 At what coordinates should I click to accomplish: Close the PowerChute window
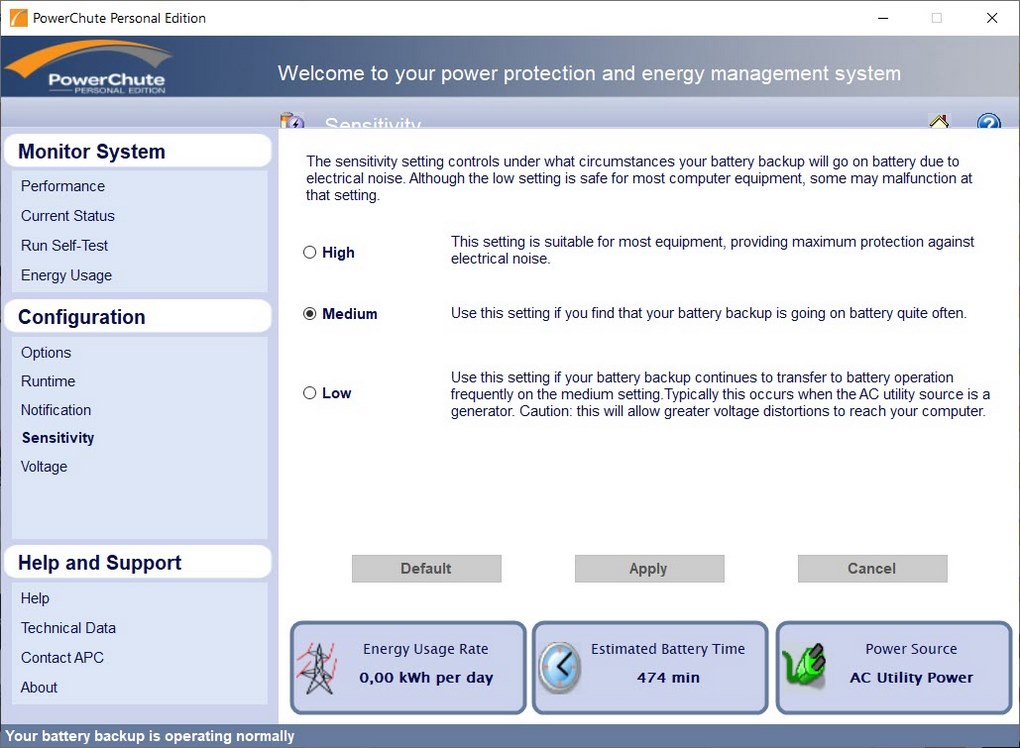coord(991,18)
